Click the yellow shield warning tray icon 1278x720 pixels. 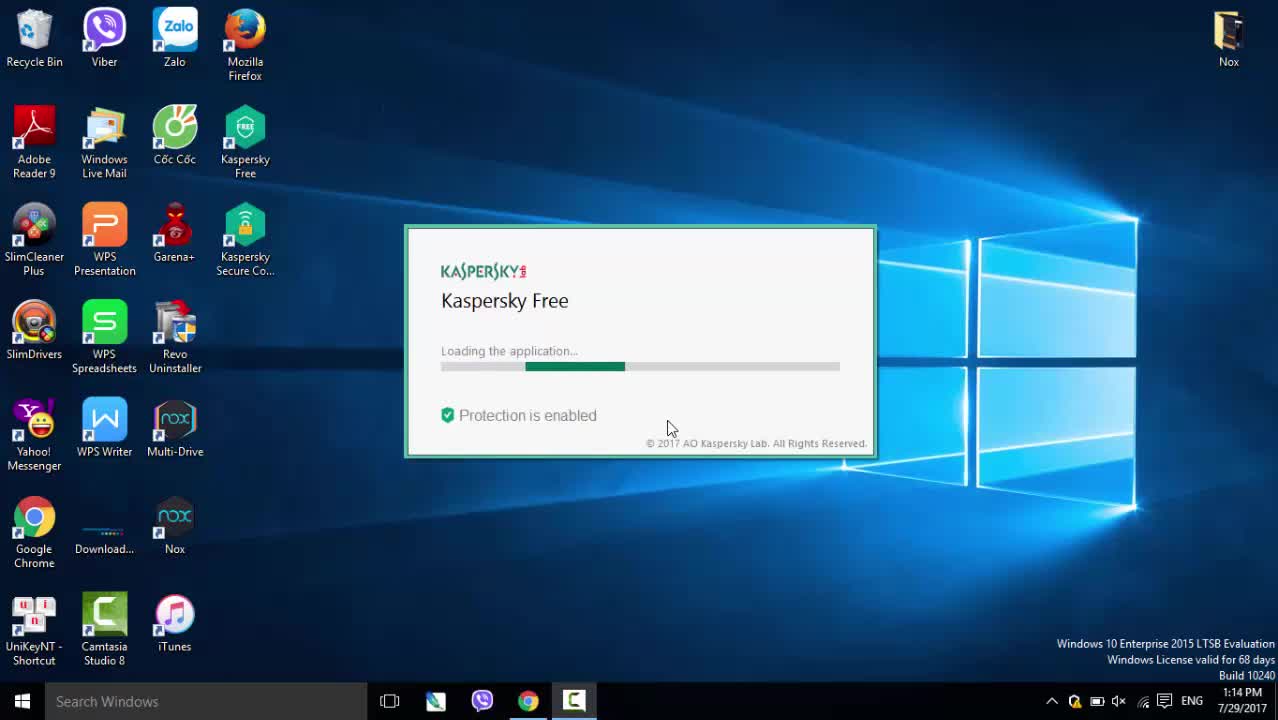point(1075,701)
